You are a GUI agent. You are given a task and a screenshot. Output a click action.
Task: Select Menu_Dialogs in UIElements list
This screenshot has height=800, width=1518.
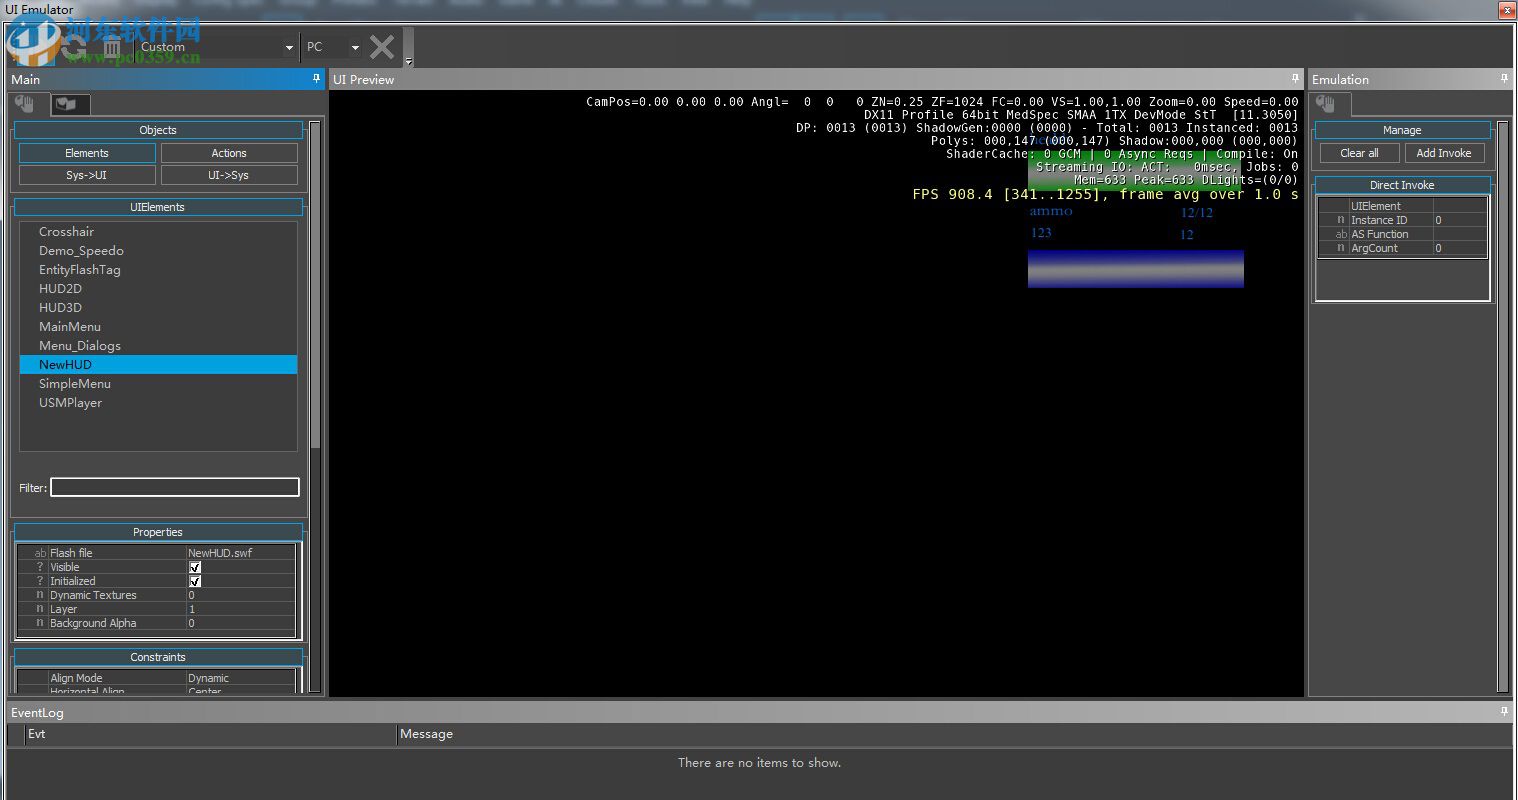click(158, 346)
